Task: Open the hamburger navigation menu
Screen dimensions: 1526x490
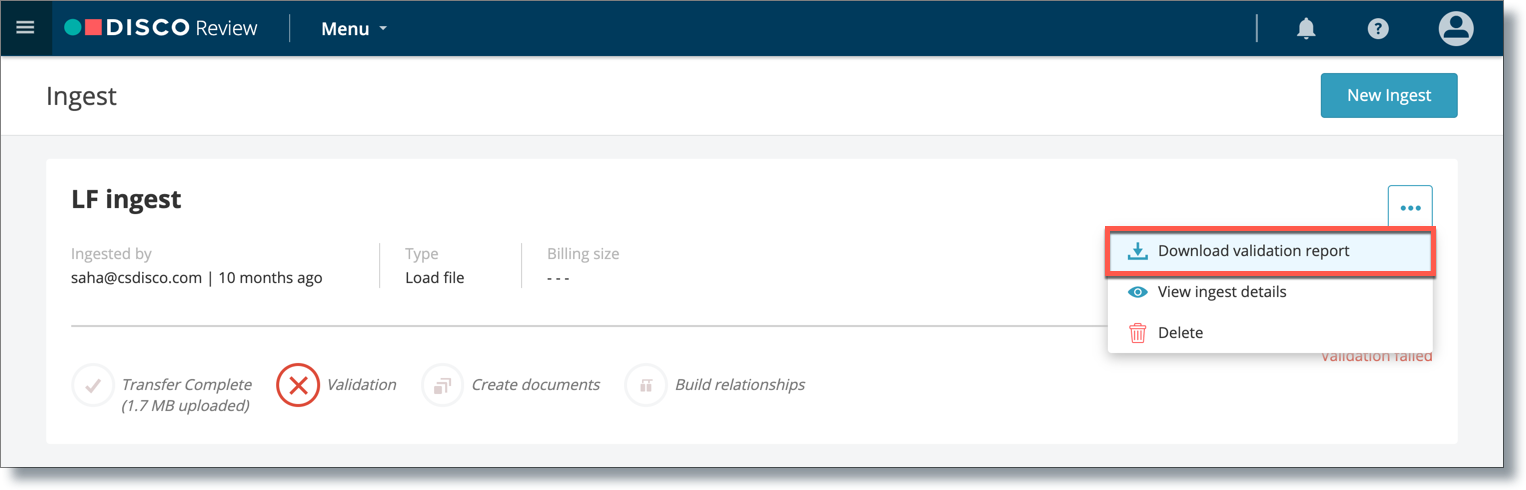Action: click(x=25, y=28)
